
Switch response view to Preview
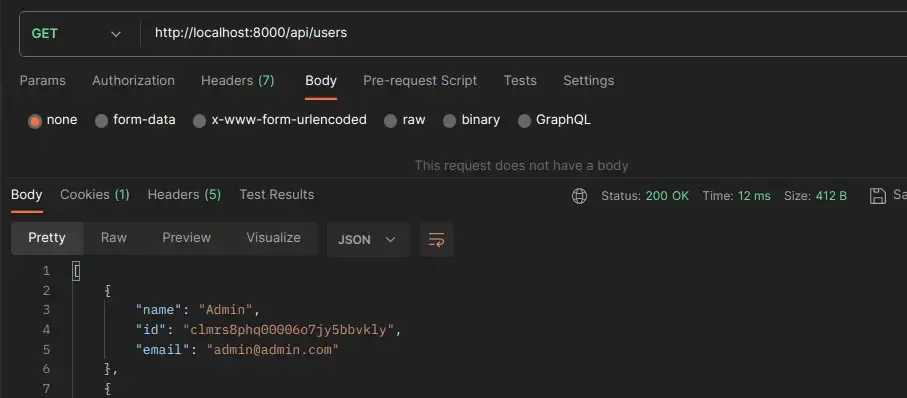[x=186, y=238]
